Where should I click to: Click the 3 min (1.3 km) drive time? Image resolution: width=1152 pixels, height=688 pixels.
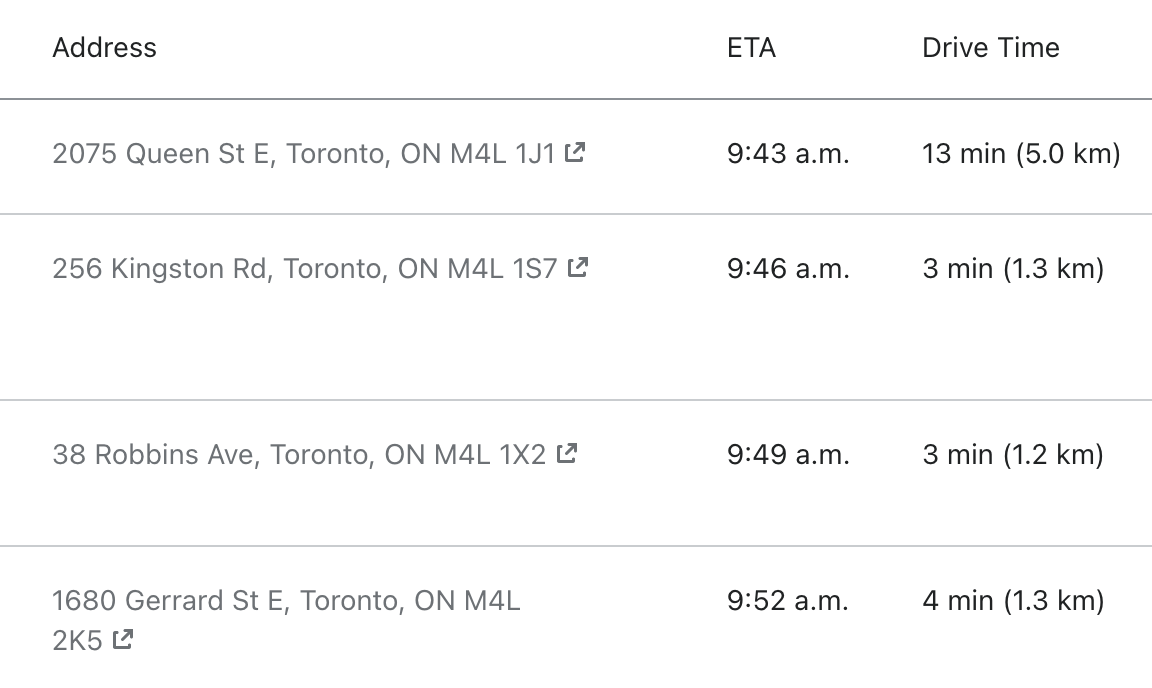tap(1013, 268)
